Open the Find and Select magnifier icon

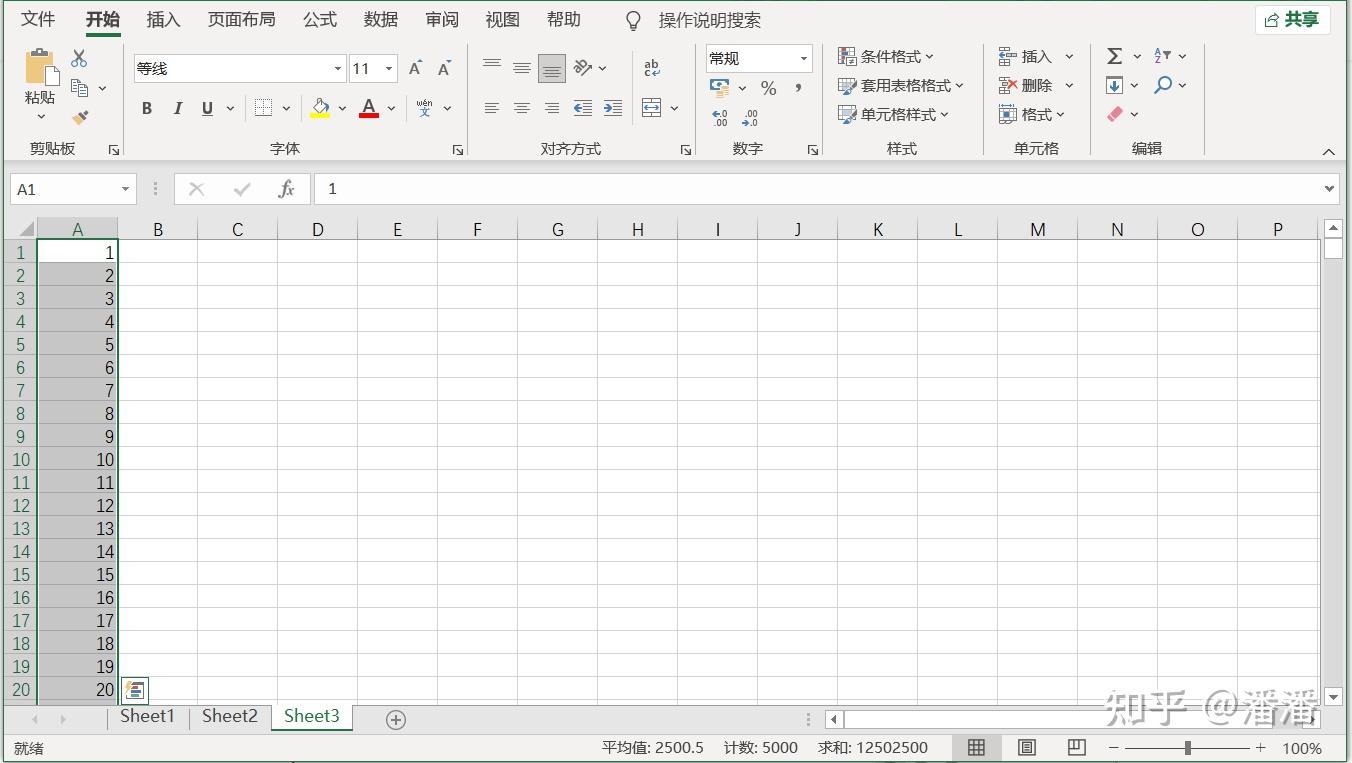click(1162, 84)
